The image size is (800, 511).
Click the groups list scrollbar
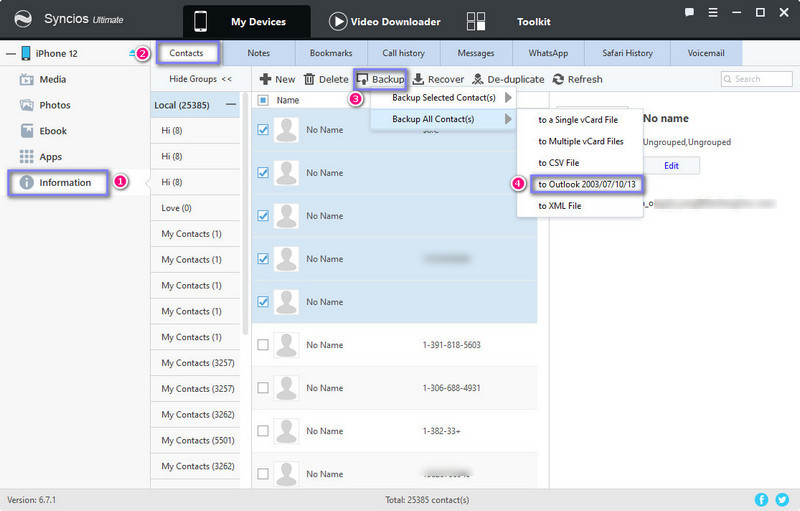click(245, 213)
